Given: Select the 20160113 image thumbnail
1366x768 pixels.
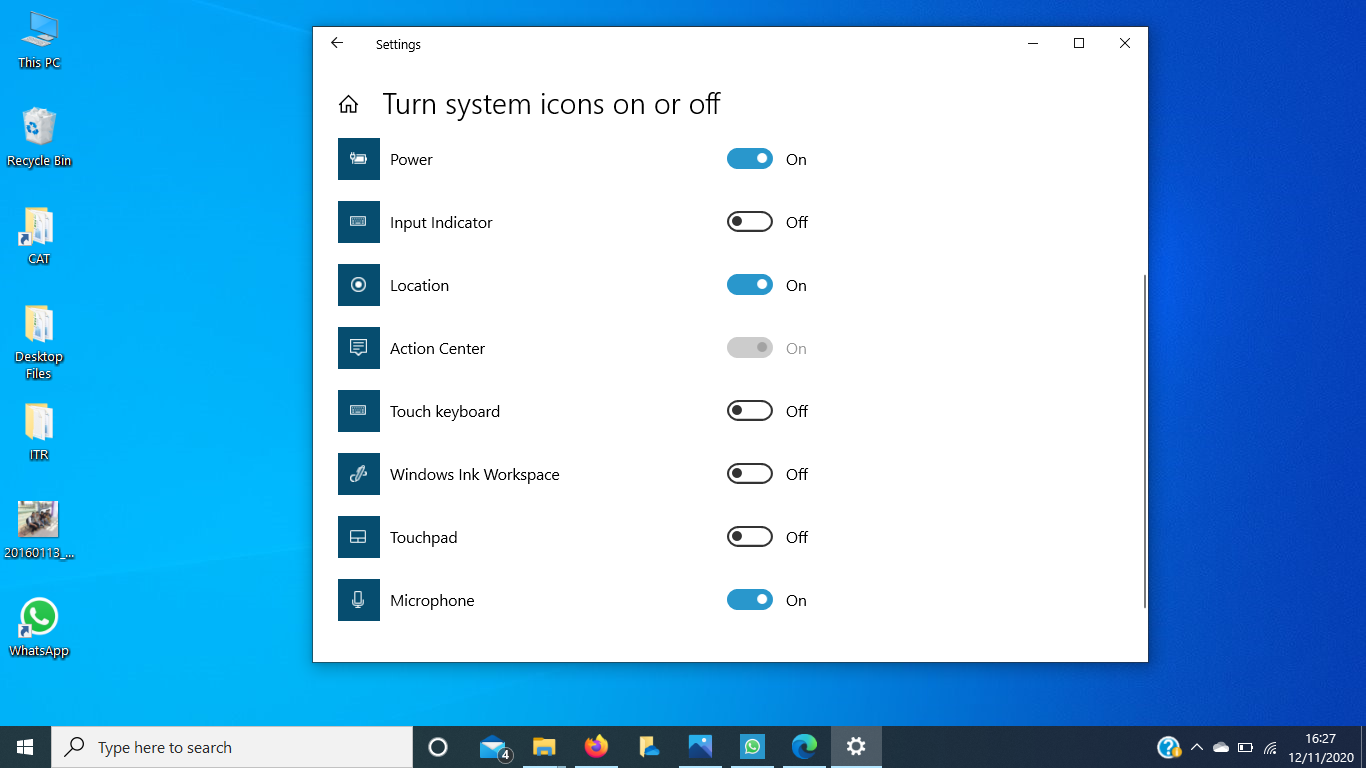Looking at the screenshot, I should pyautogui.click(x=39, y=530).
